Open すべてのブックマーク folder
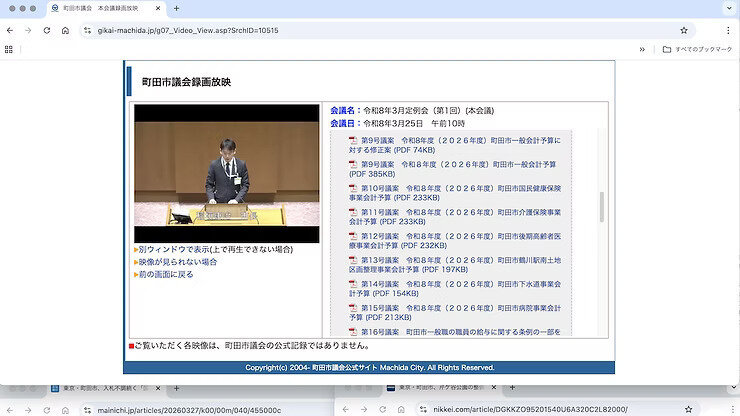 click(x=698, y=49)
